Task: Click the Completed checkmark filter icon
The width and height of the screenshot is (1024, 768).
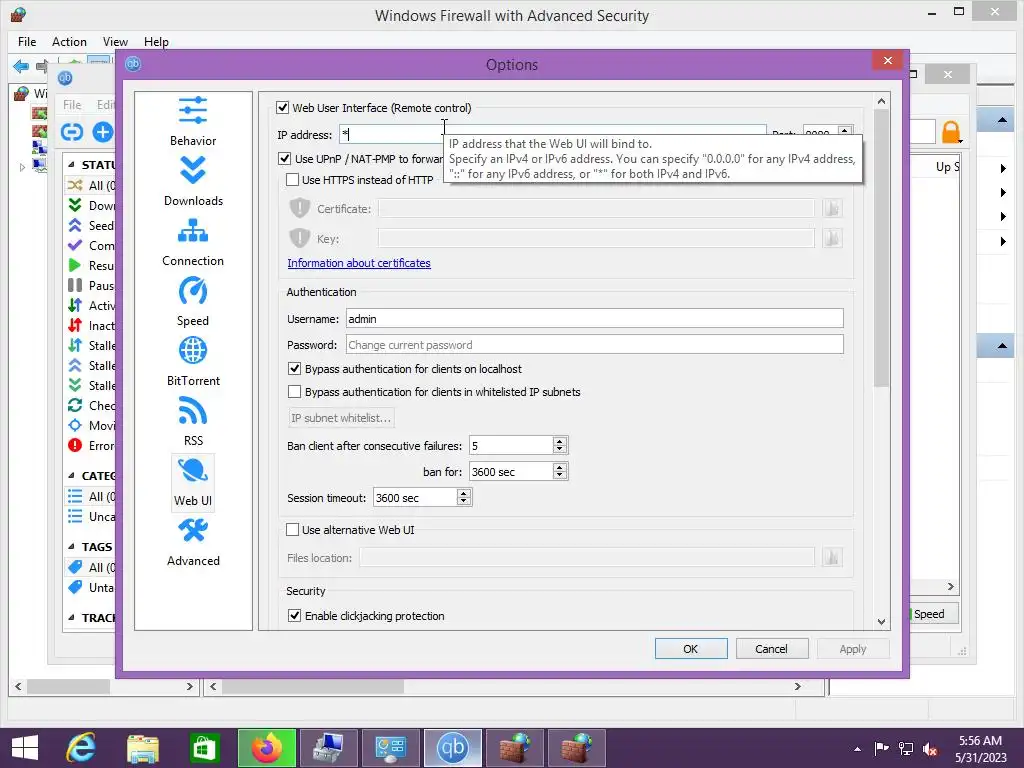Action: tap(75, 246)
